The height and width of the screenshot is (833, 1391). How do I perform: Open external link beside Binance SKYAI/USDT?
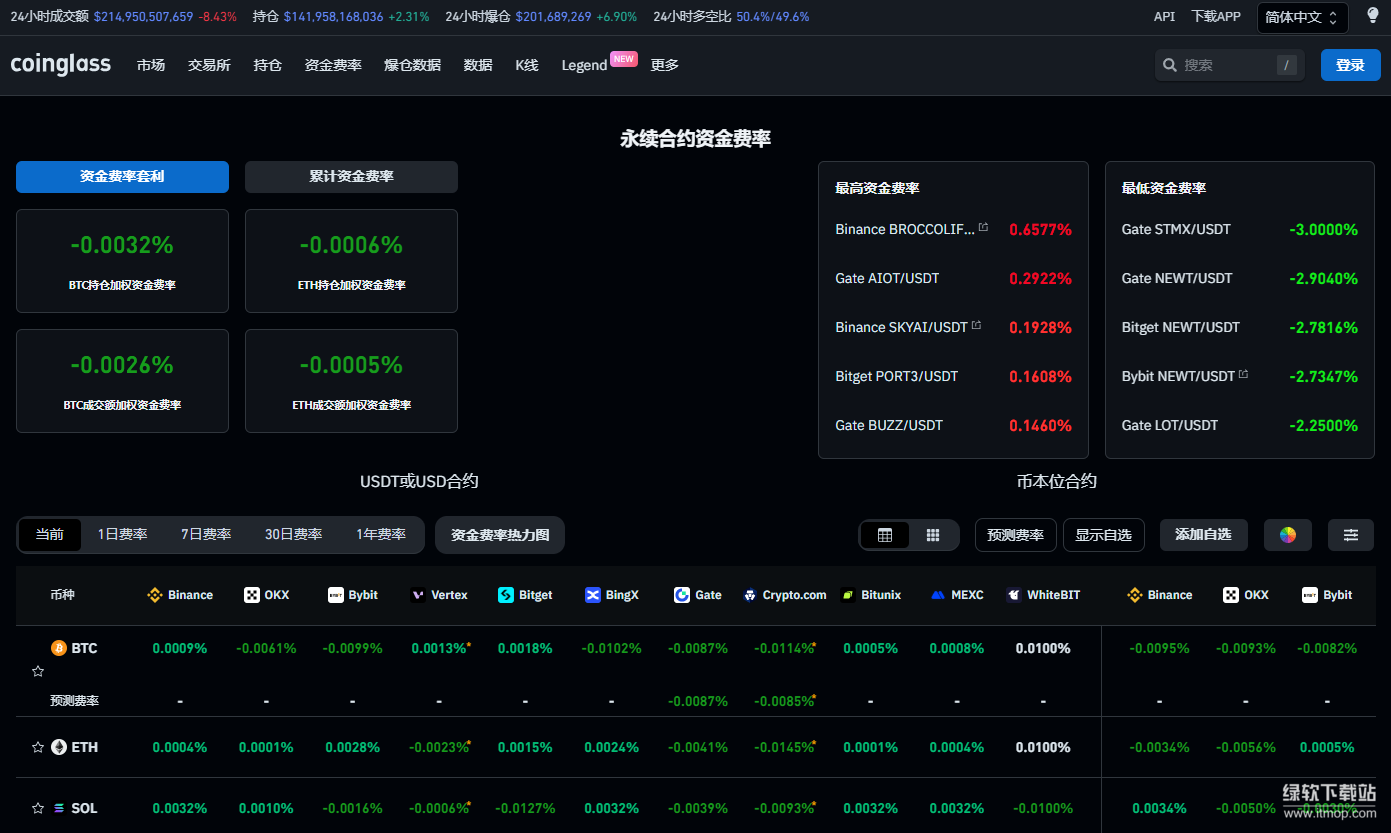point(976,326)
